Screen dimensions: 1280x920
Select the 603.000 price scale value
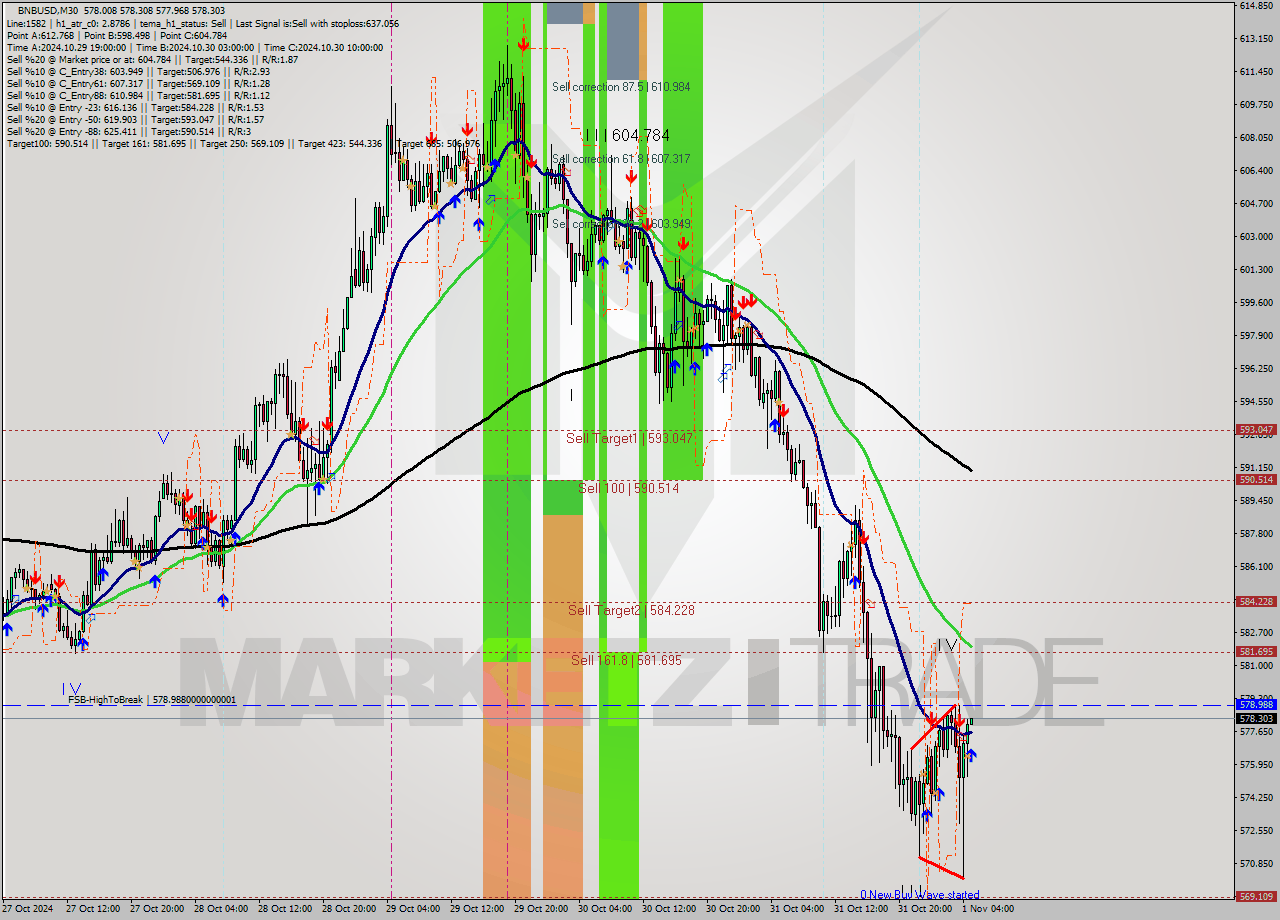coord(1256,237)
